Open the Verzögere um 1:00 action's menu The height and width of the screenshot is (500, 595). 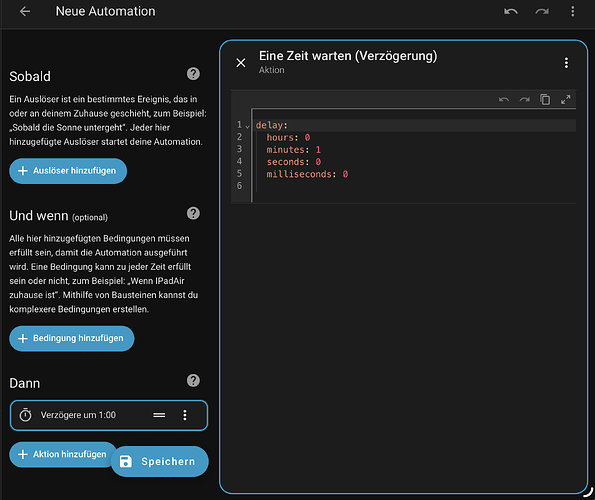pyautogui.click(x=185, y=415)
